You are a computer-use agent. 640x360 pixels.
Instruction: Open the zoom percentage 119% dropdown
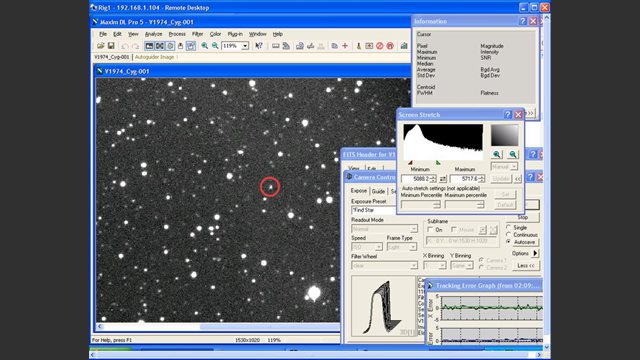[245, 46]
